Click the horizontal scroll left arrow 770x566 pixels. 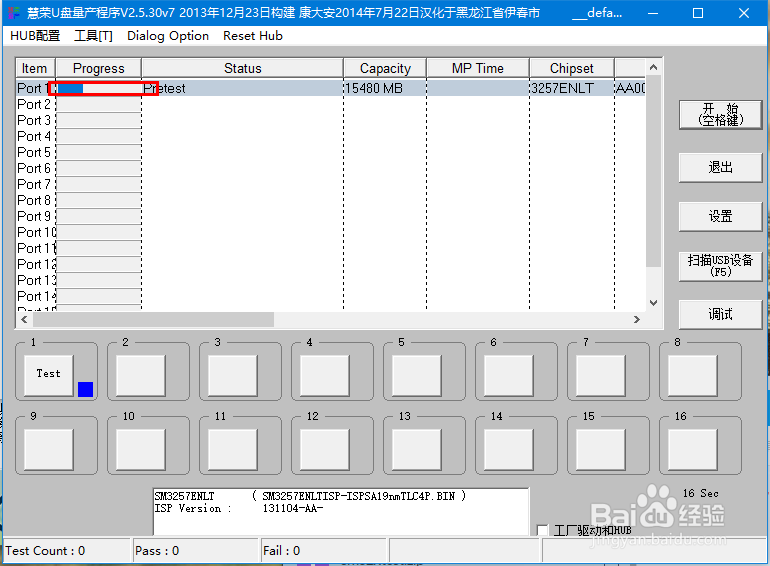24,320
